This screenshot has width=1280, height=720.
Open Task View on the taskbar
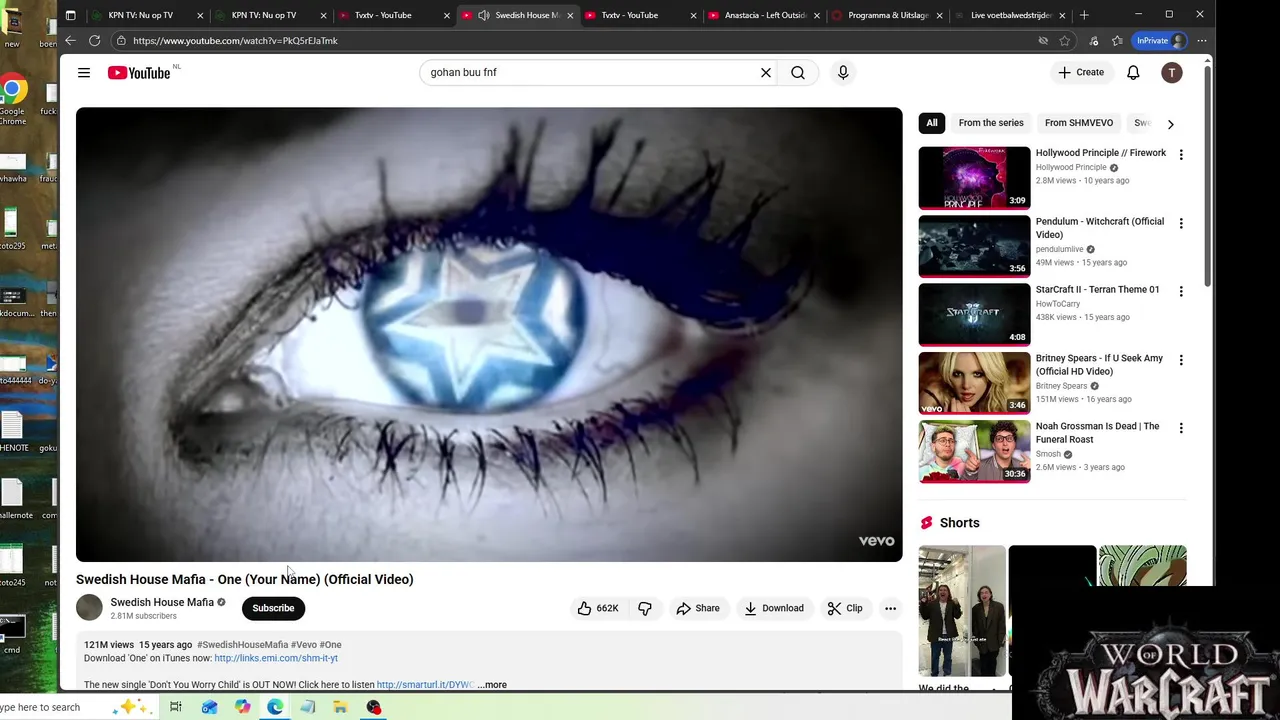tap(175, 707)
